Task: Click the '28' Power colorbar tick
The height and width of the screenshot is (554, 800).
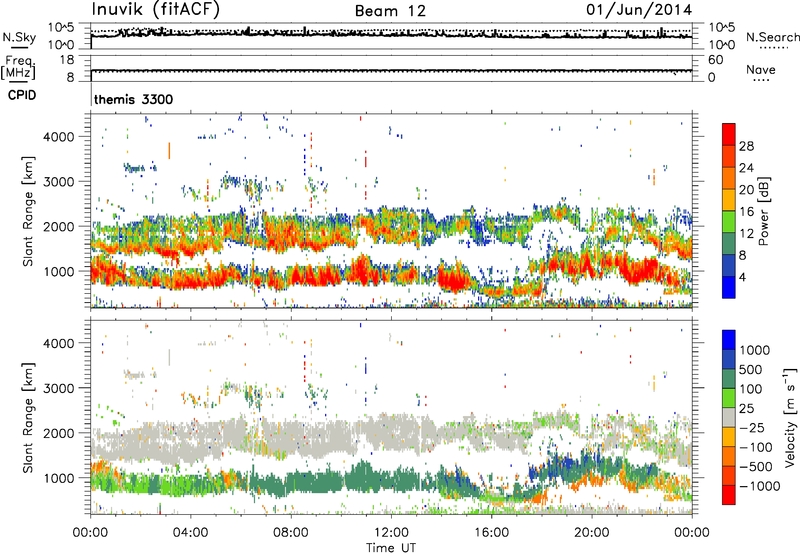Action: [746, 146]
